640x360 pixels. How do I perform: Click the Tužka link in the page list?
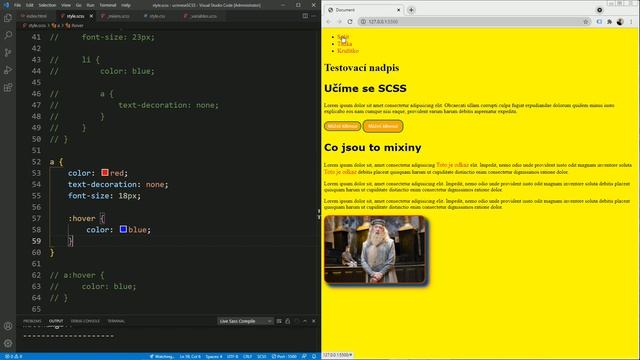pos(344,44)
